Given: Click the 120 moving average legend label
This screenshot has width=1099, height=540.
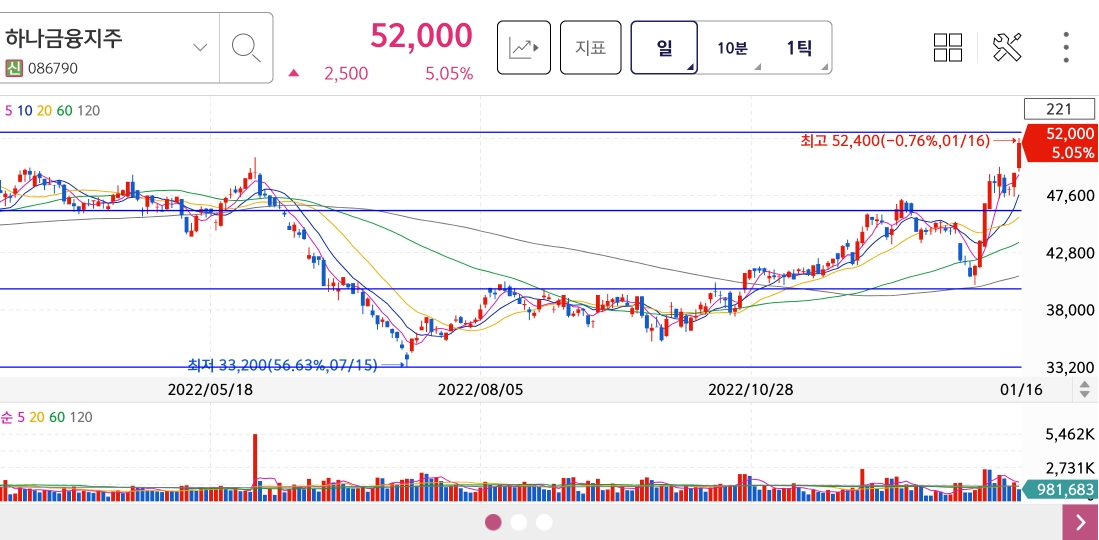Looking at the screenshot, I should 88,110.
